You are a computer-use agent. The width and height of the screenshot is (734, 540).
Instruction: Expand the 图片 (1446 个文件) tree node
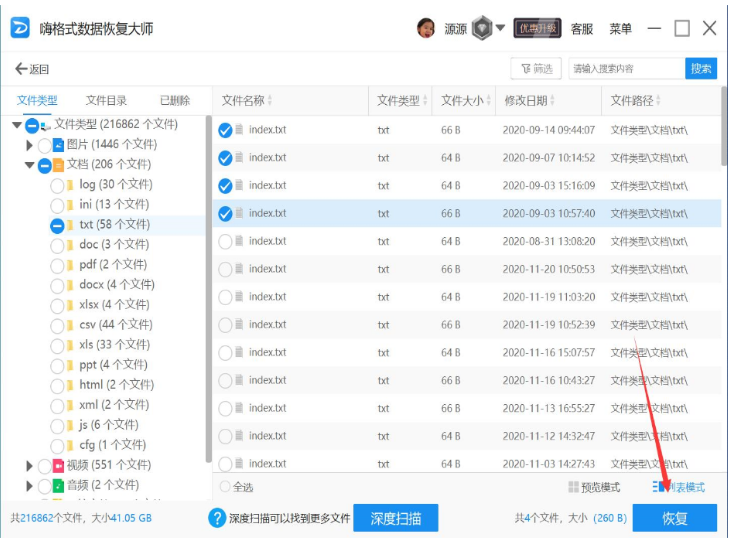point(29,145)
